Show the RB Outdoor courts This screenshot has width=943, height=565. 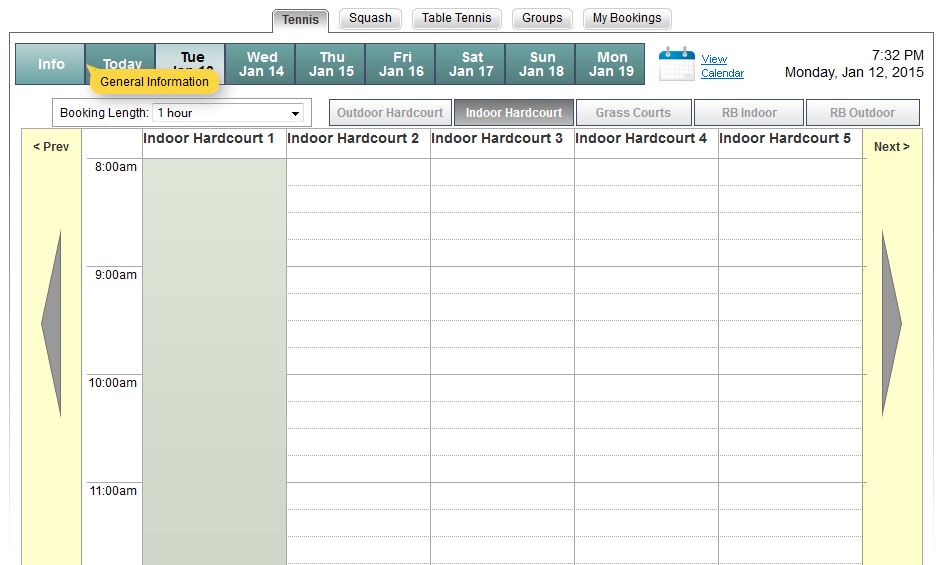pyautogui.click(x=862, y=113)
